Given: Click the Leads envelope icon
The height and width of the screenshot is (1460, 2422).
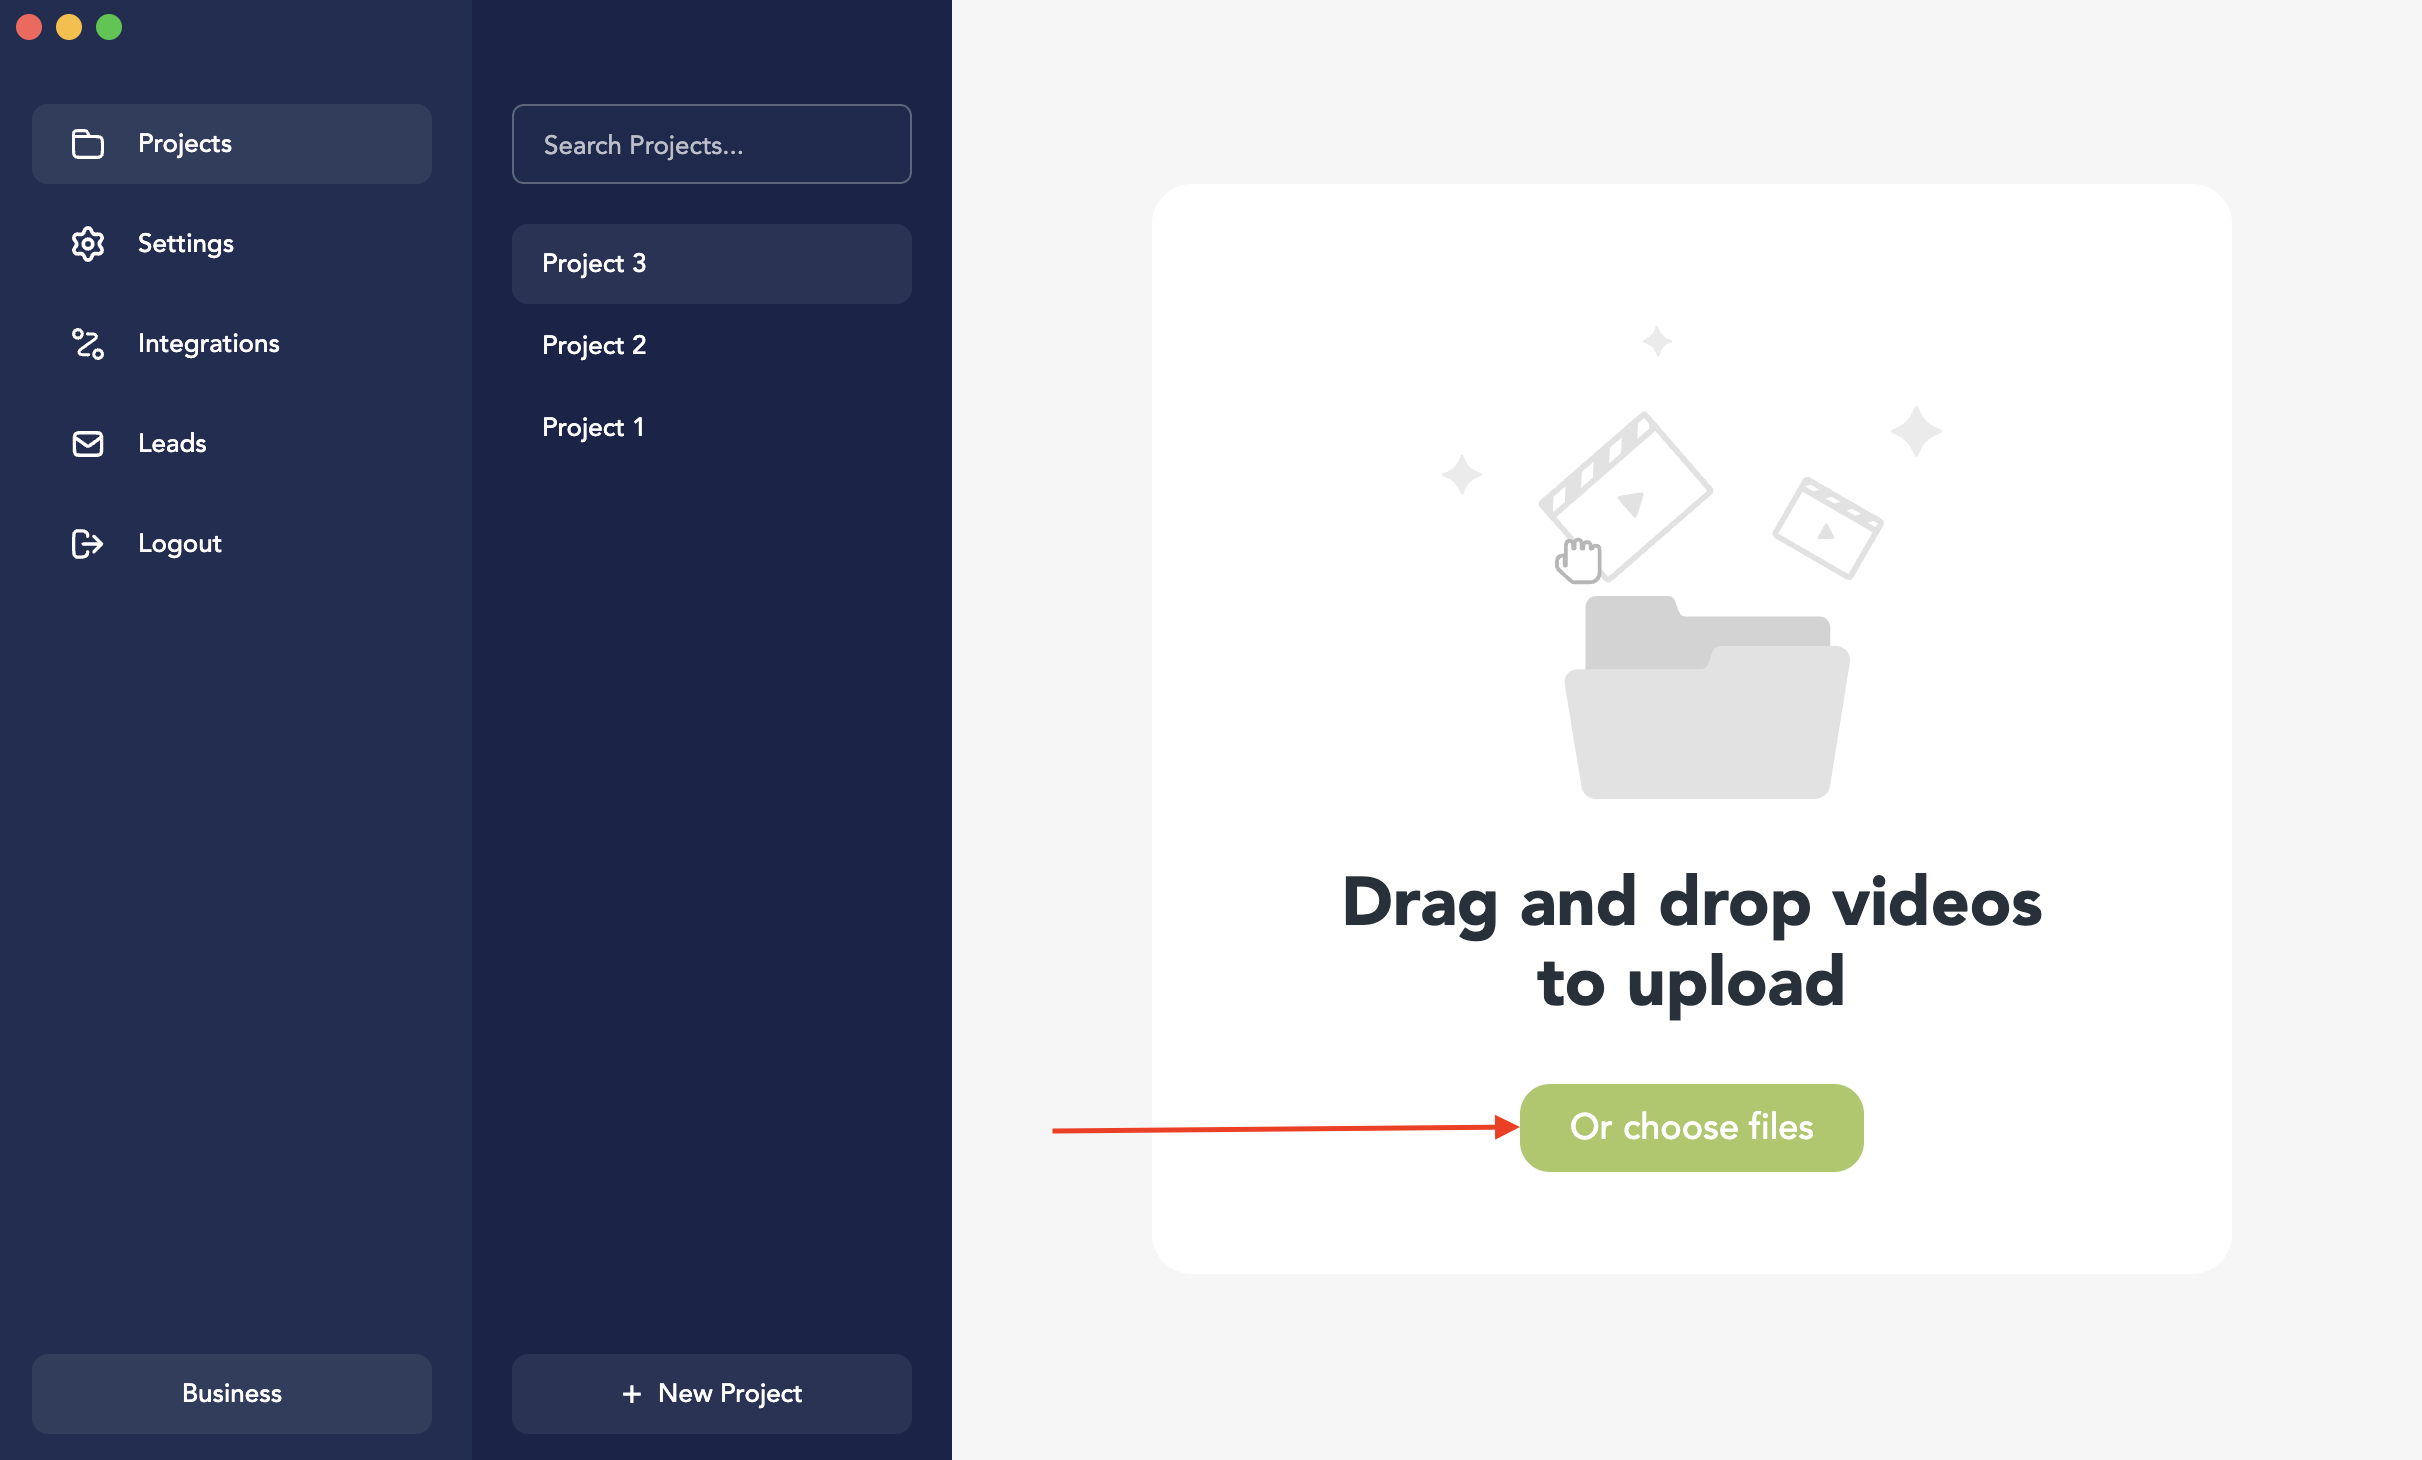Looking at the screenshot, I should [x=88, y=444].
